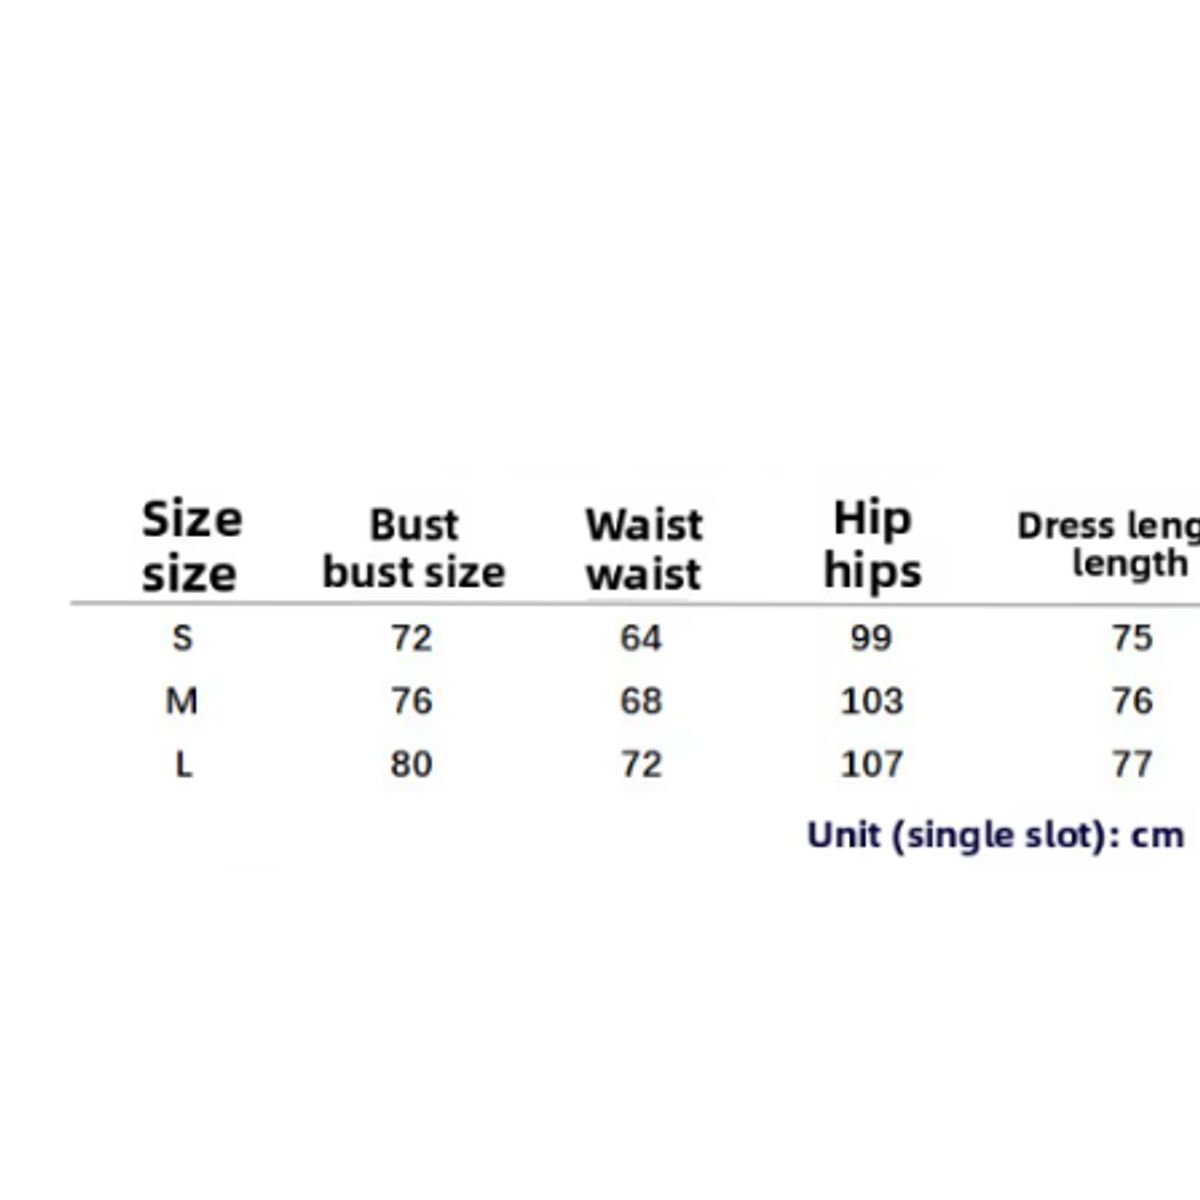1200x1200 pixels.
Task: Select the L size row label
Action: (183, 765)
